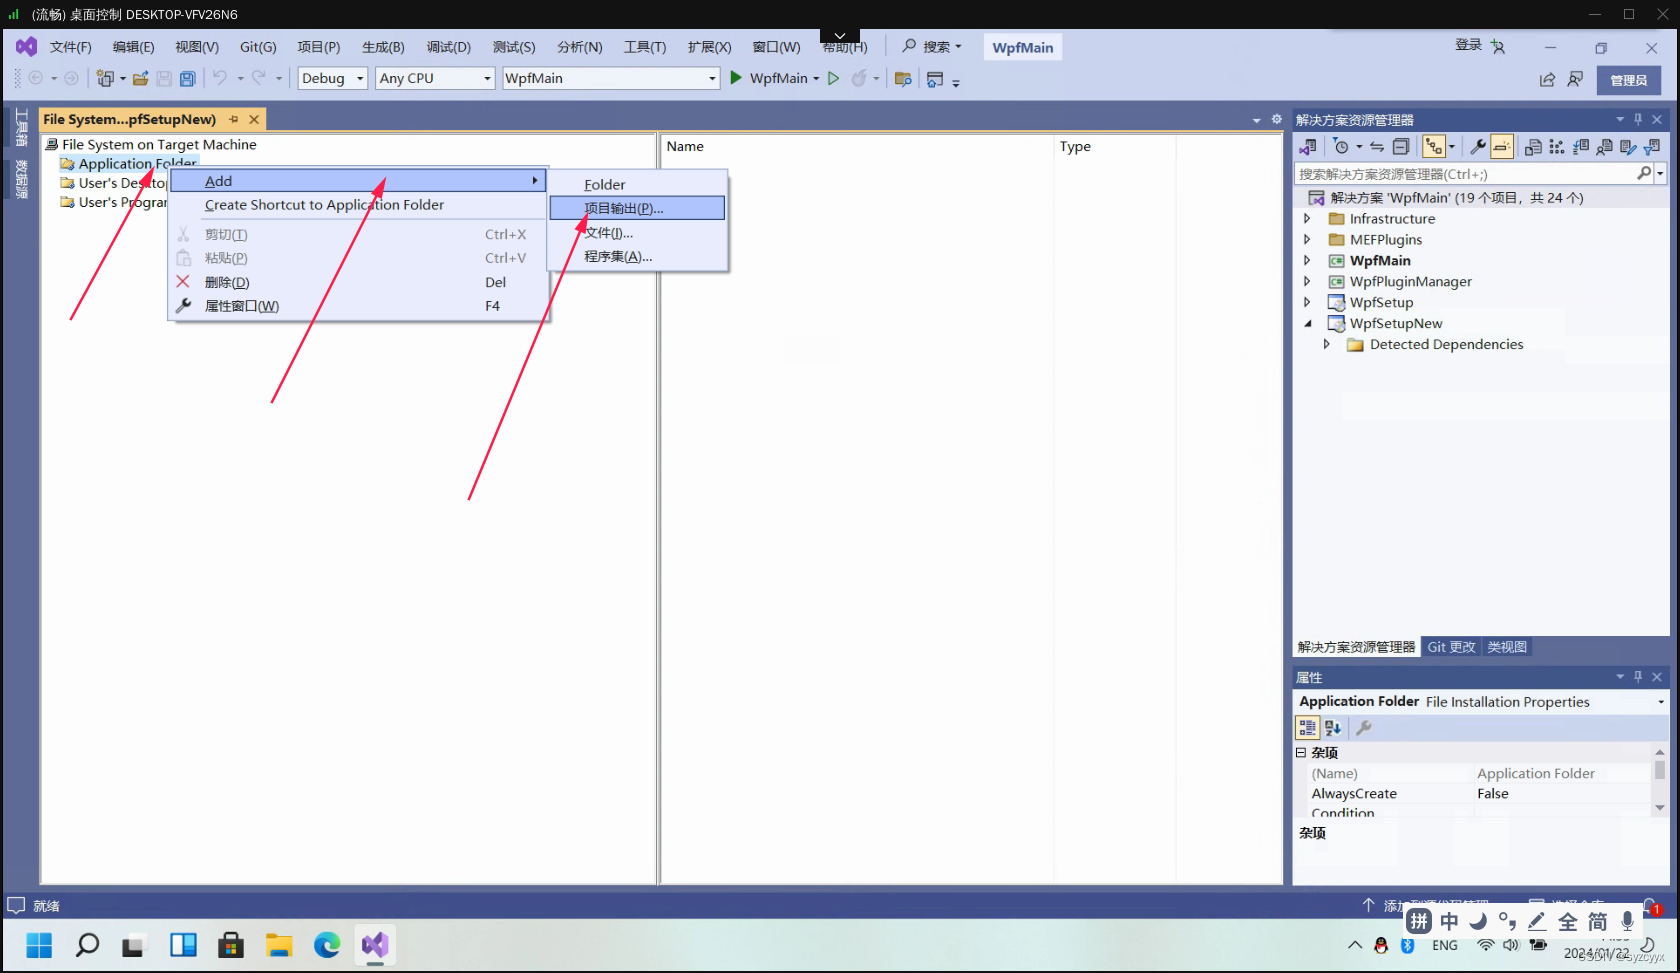Viewport: 1680px width, 973px height.
Task: Open the Windows Start menu
Action: (39, 945)
